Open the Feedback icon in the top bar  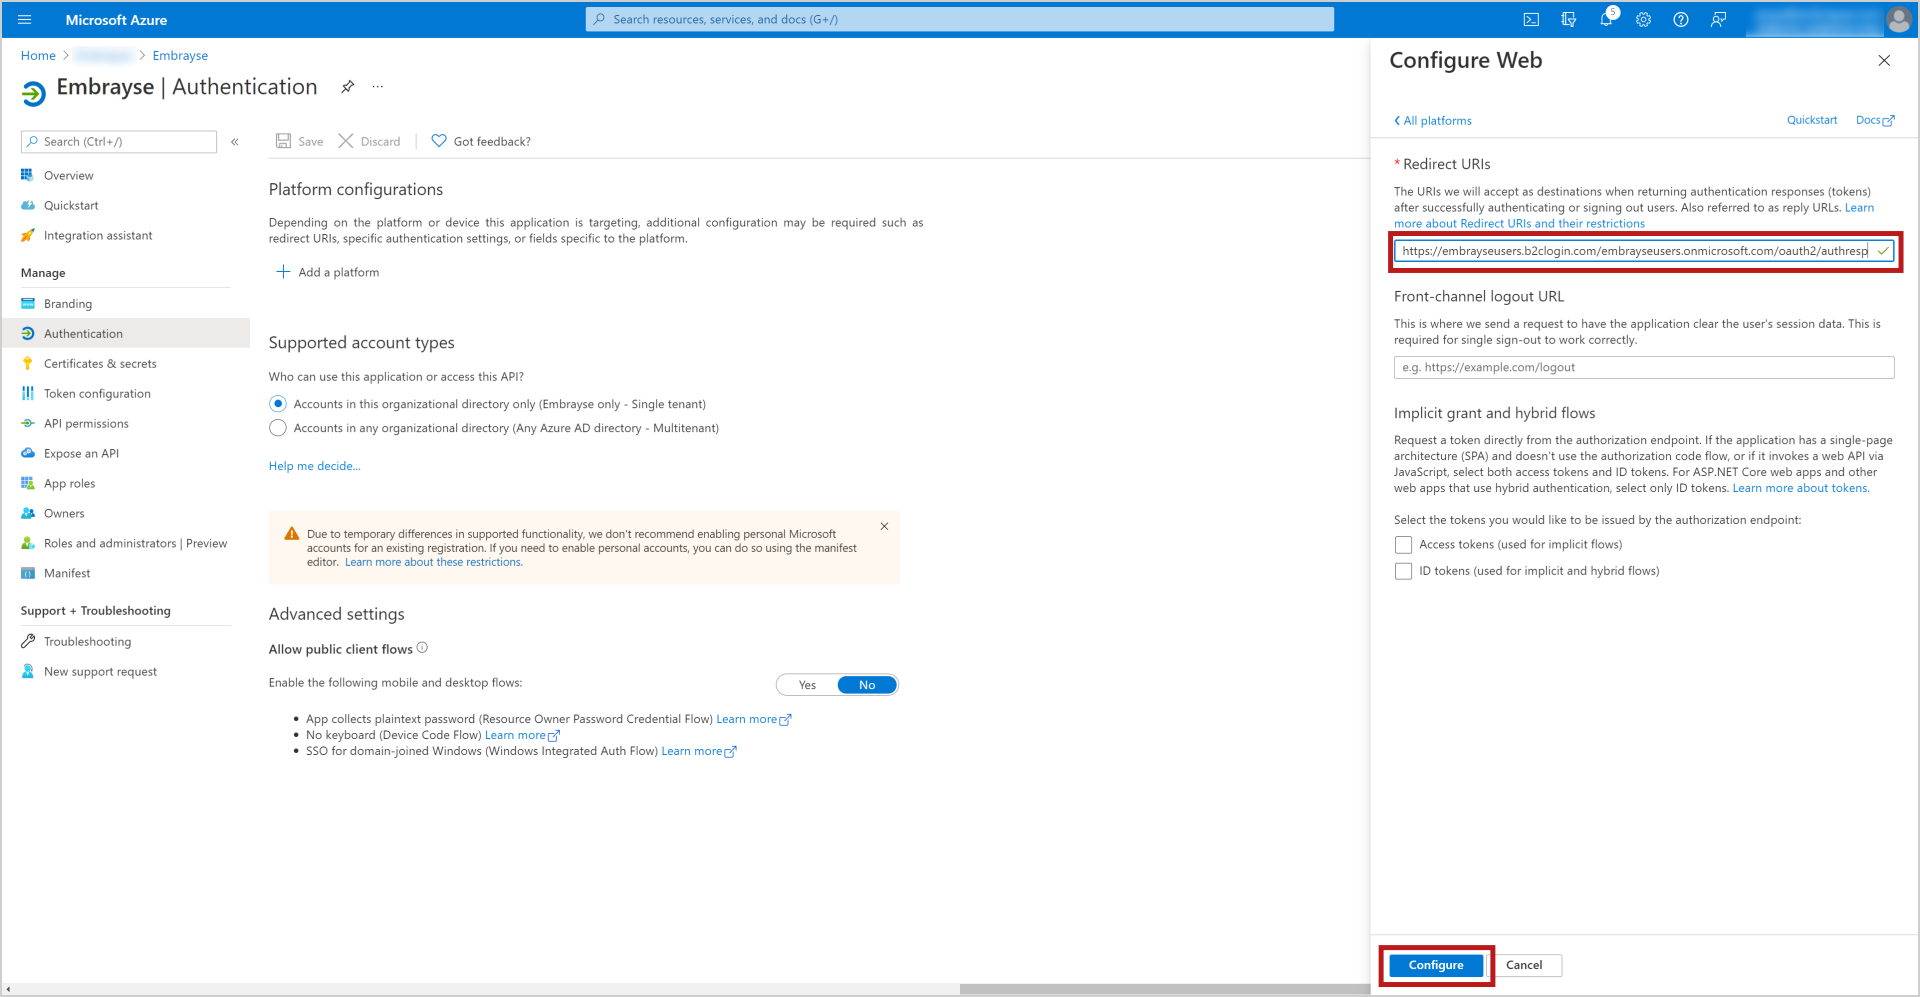pos(1718,19)
